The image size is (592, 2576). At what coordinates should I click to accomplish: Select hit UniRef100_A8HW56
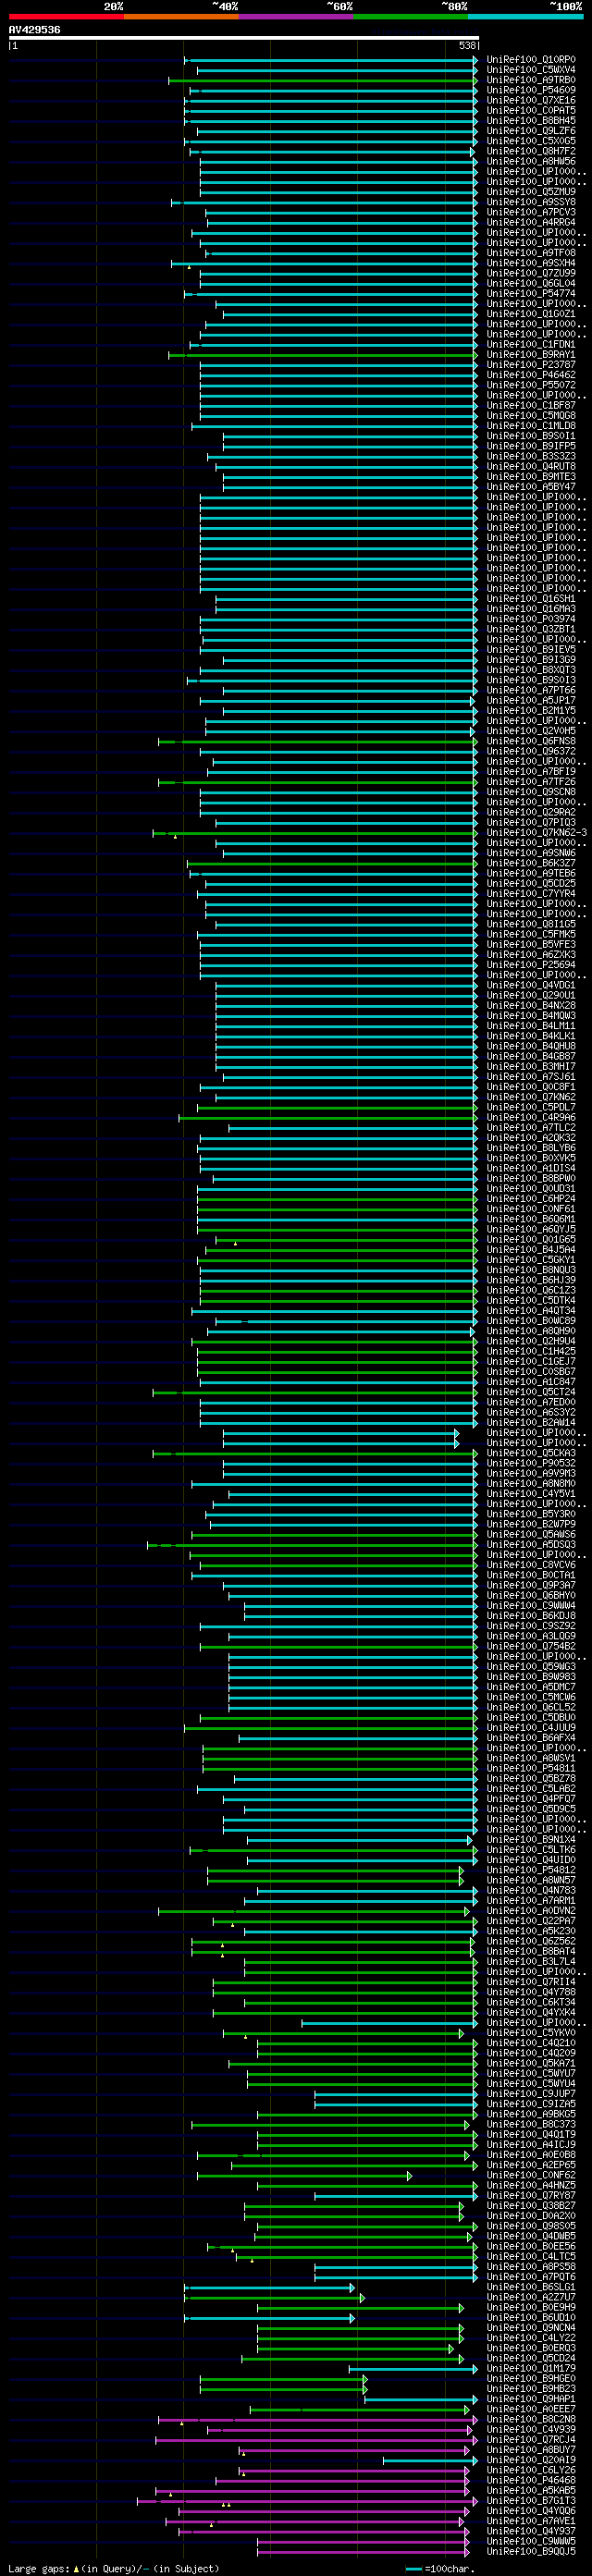531,161
